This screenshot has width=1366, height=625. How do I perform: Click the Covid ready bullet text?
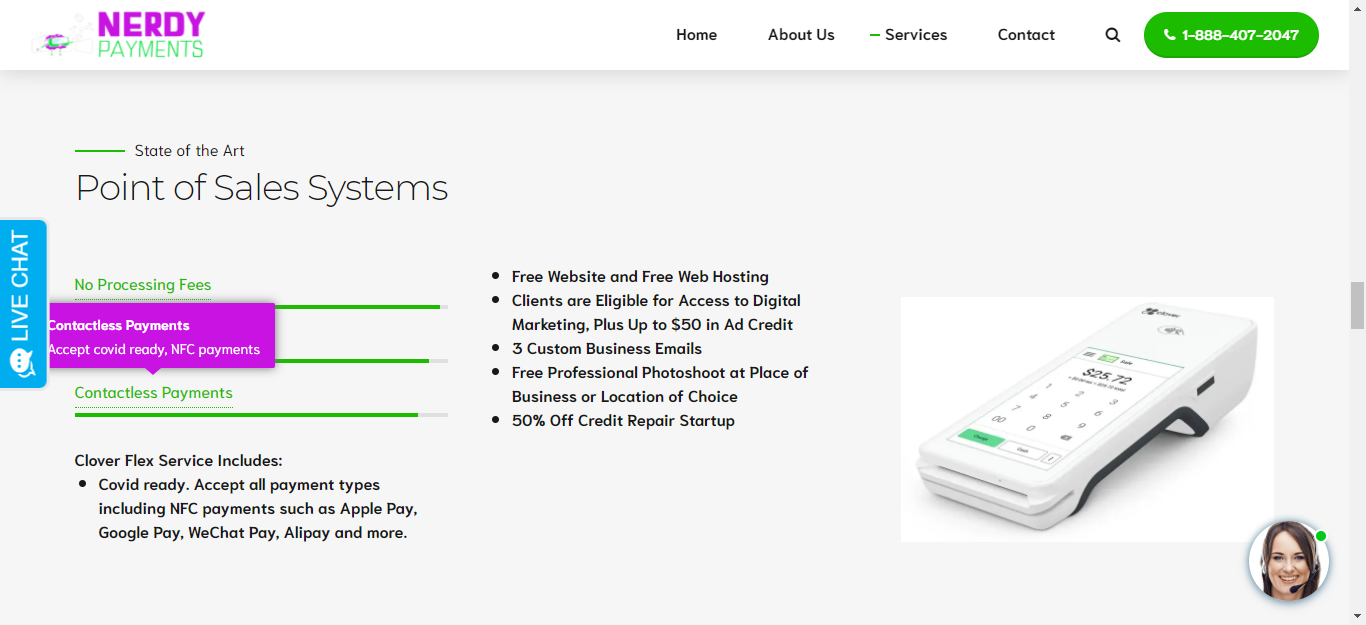pyautogui.click(x=258, y=509)
